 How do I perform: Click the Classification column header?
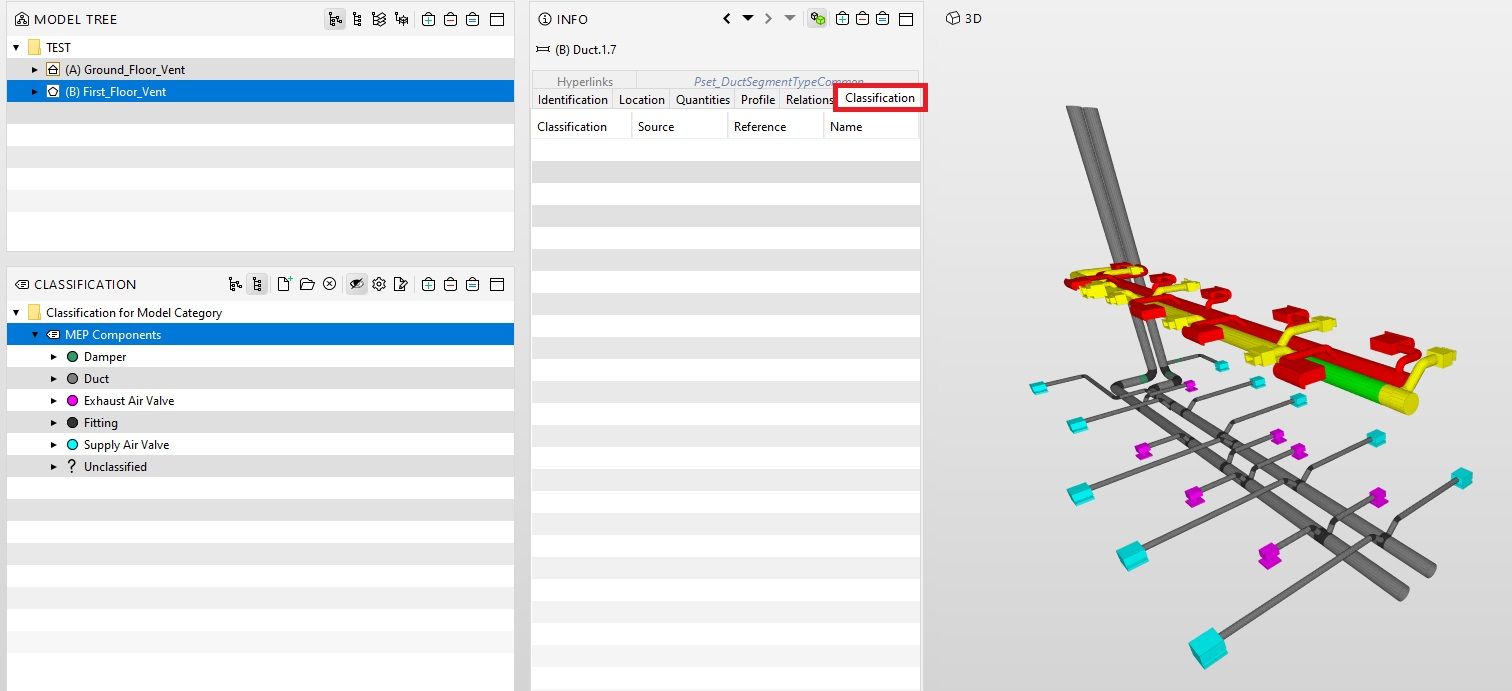[x=581, y=126]
